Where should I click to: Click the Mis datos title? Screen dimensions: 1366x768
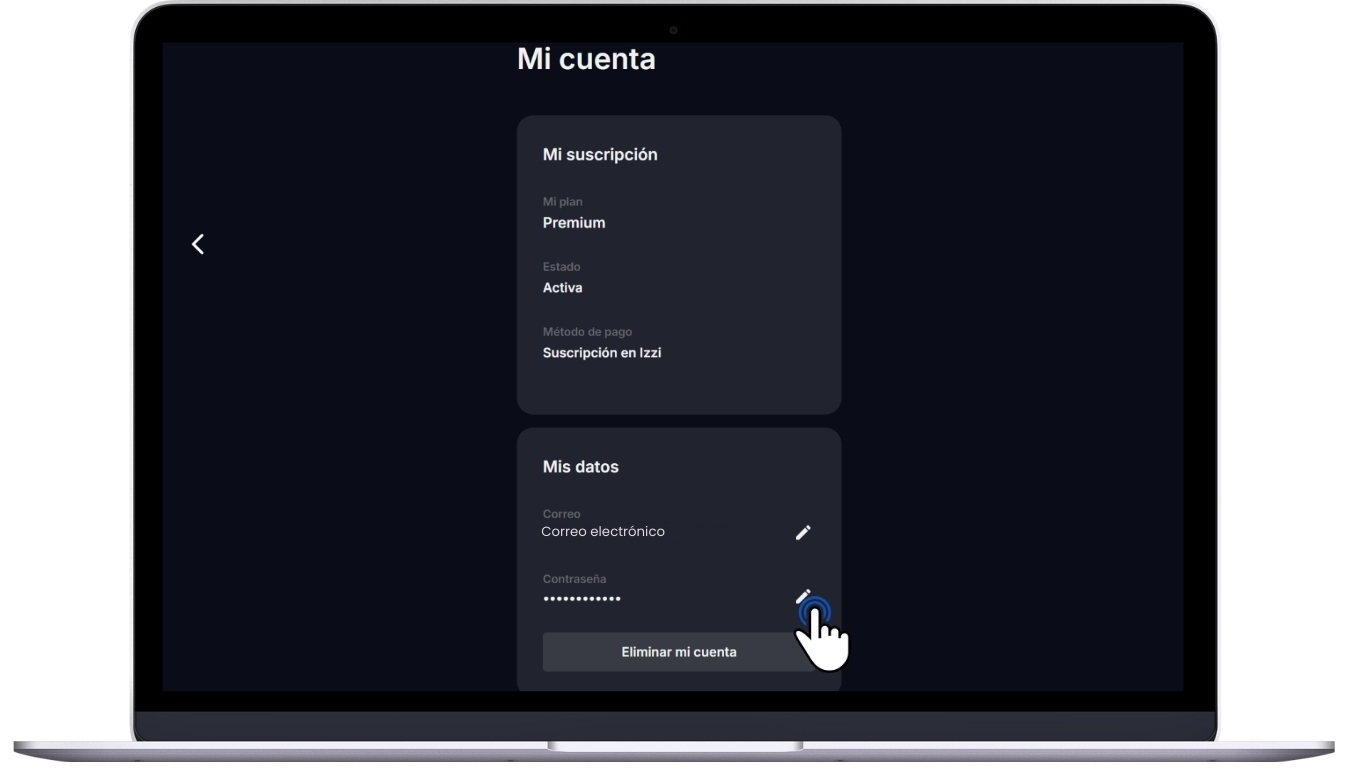tap(581, 467)
